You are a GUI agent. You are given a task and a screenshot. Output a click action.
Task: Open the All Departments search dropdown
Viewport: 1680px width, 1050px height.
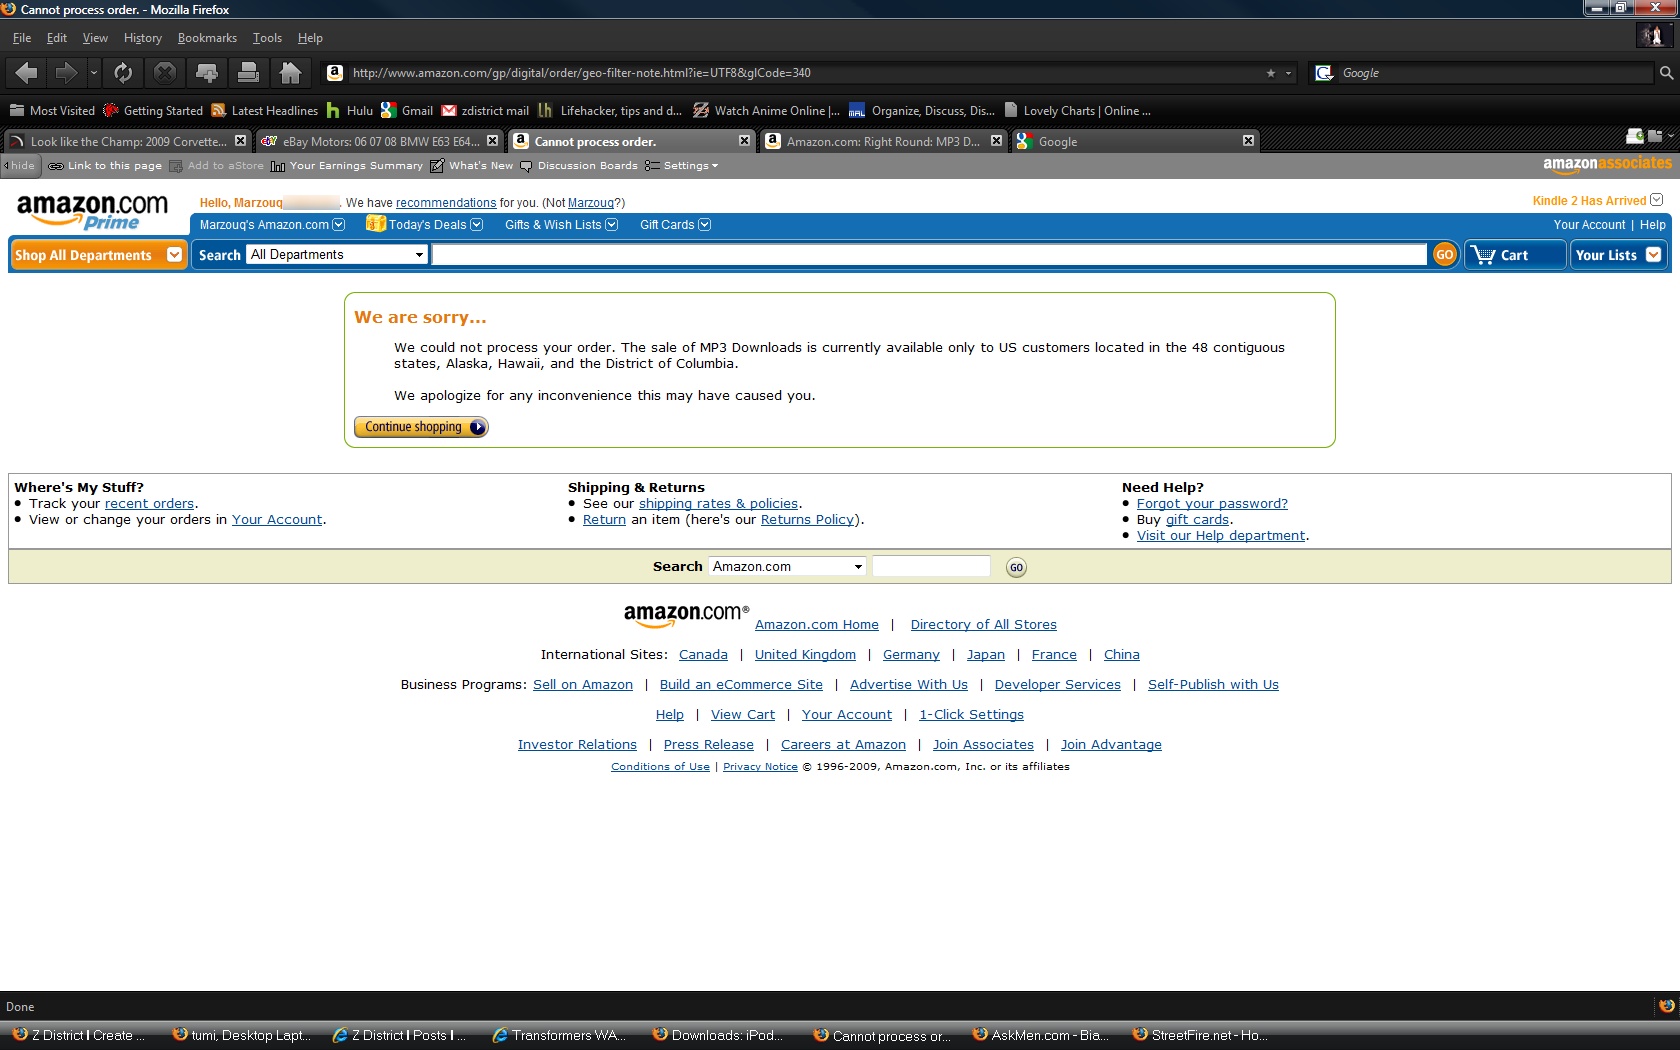pyautogui.click(x=337, y=255)
